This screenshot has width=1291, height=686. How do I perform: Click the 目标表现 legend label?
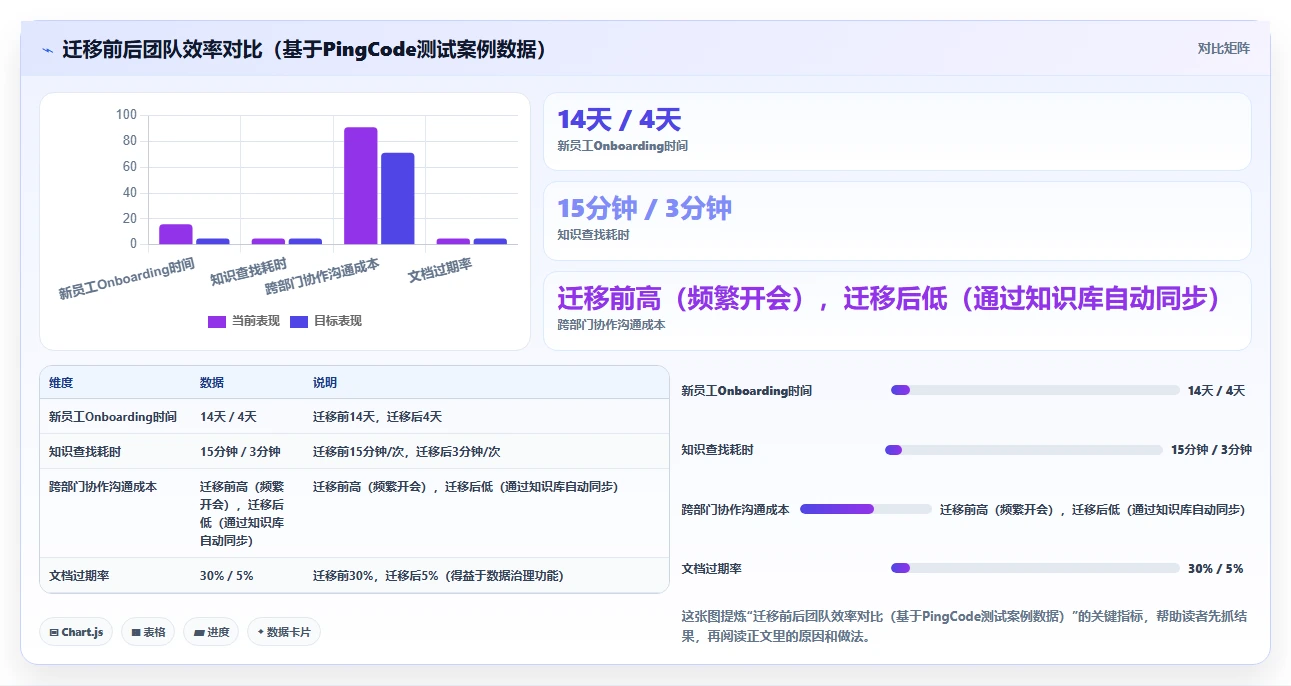point(338,321)
